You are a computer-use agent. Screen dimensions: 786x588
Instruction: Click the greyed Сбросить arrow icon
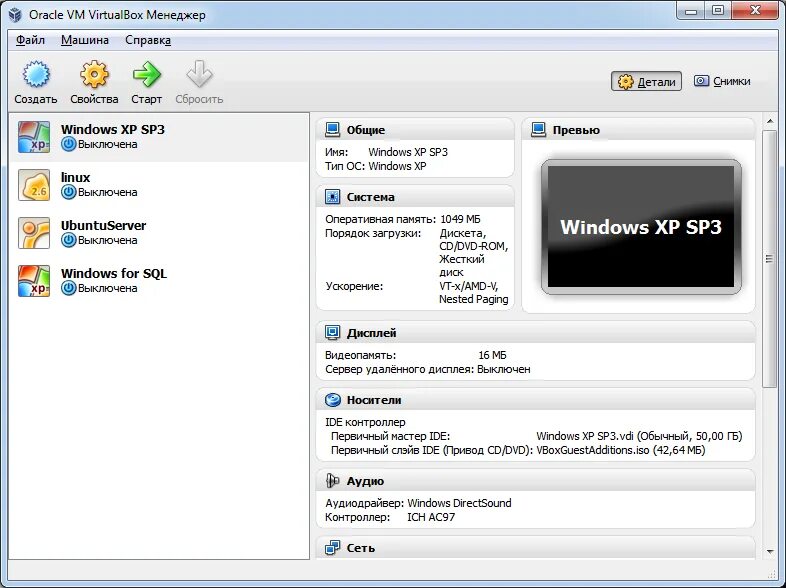coord(199,74)
